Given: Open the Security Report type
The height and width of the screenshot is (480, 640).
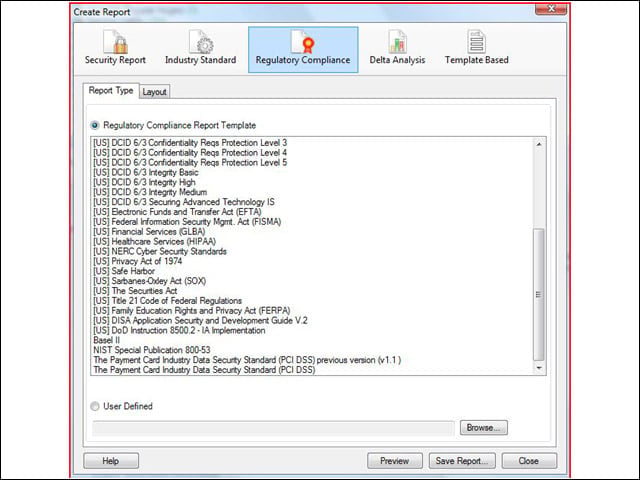Looking at the screenshot, I should pyautogui.click(x=115, y=48).
